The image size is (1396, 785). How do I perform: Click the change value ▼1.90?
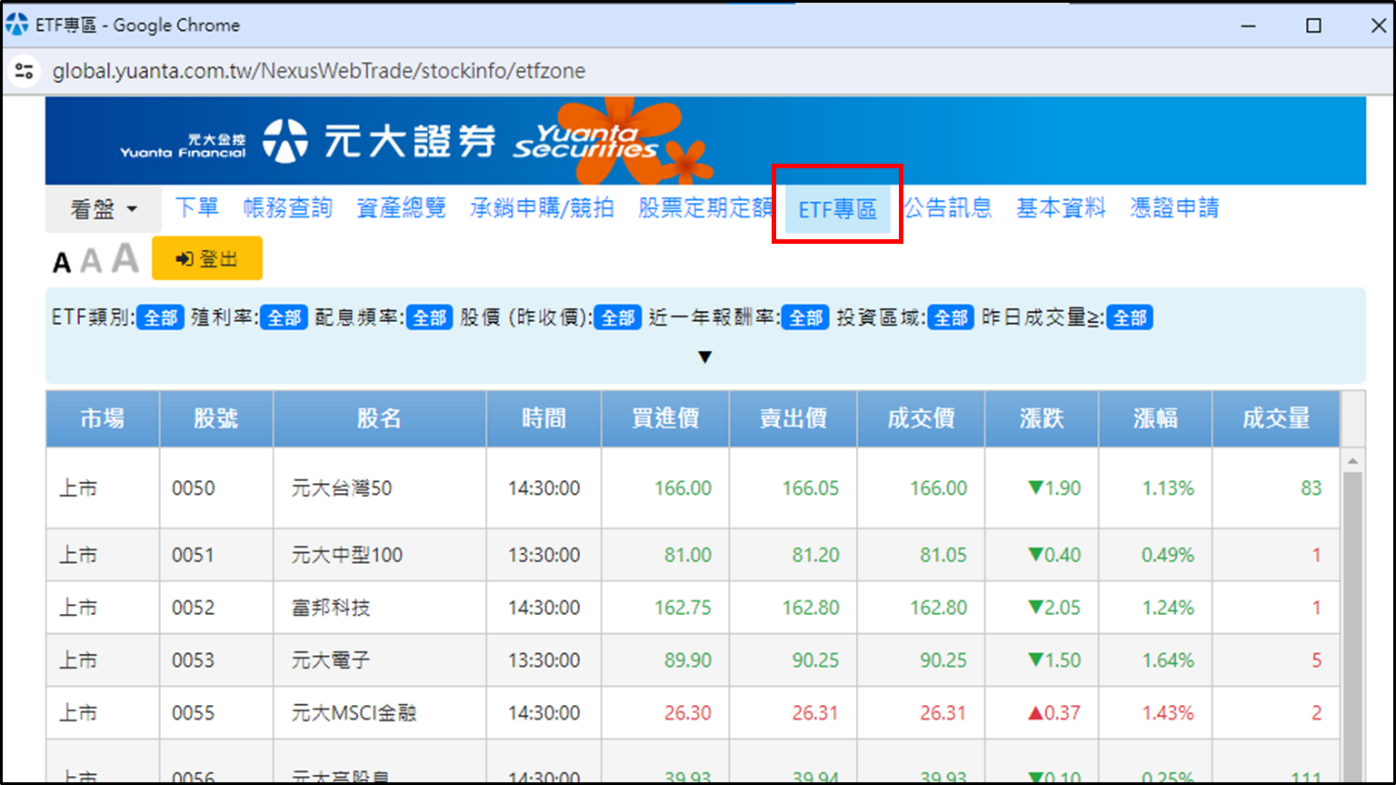[x=1054, y=489]
